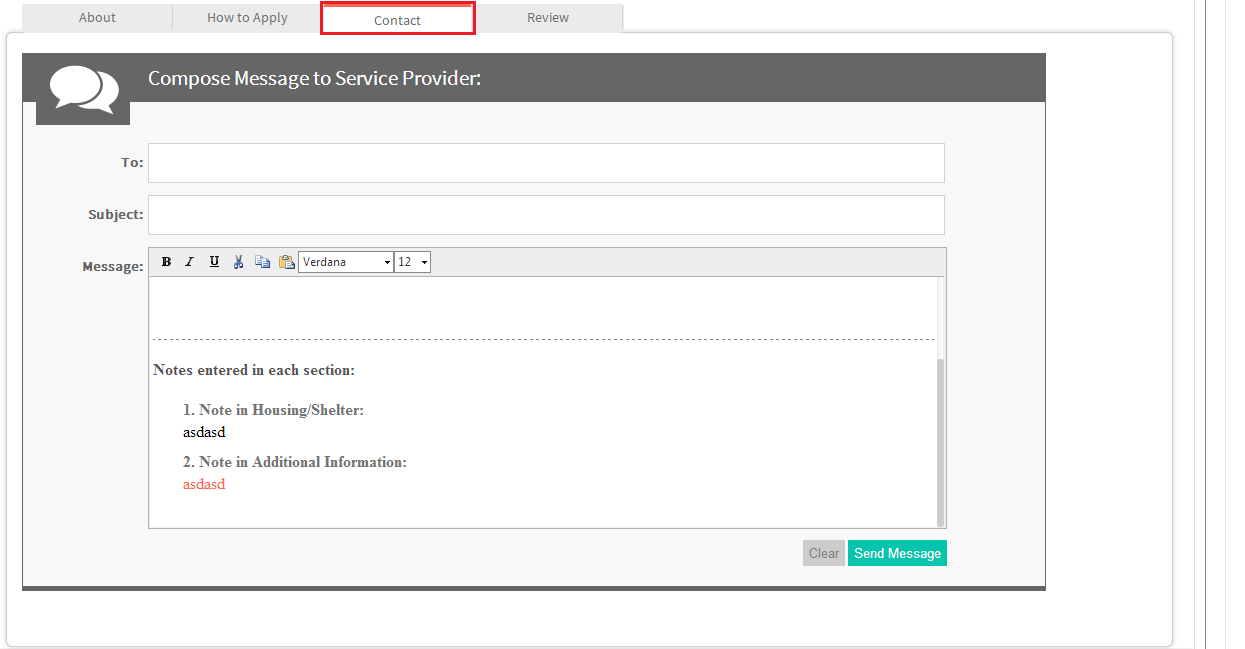
Task: Click the speech bubbles chat icon
Action: point(83,89)
